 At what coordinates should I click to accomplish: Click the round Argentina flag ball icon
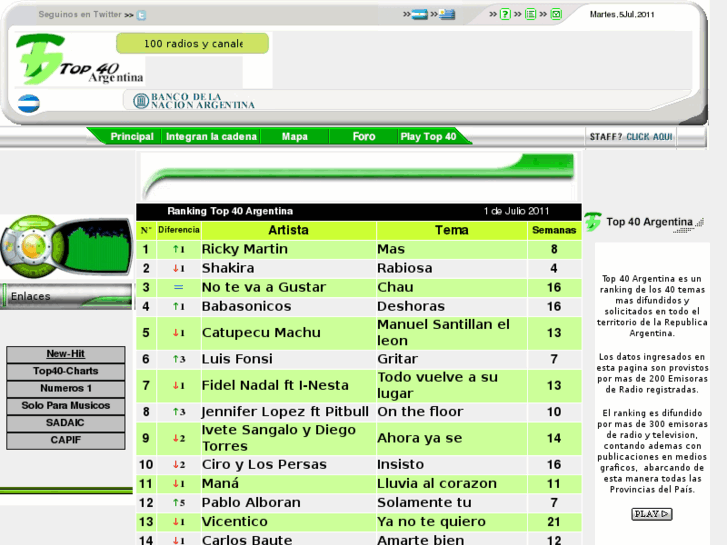(x=29, y=103)
